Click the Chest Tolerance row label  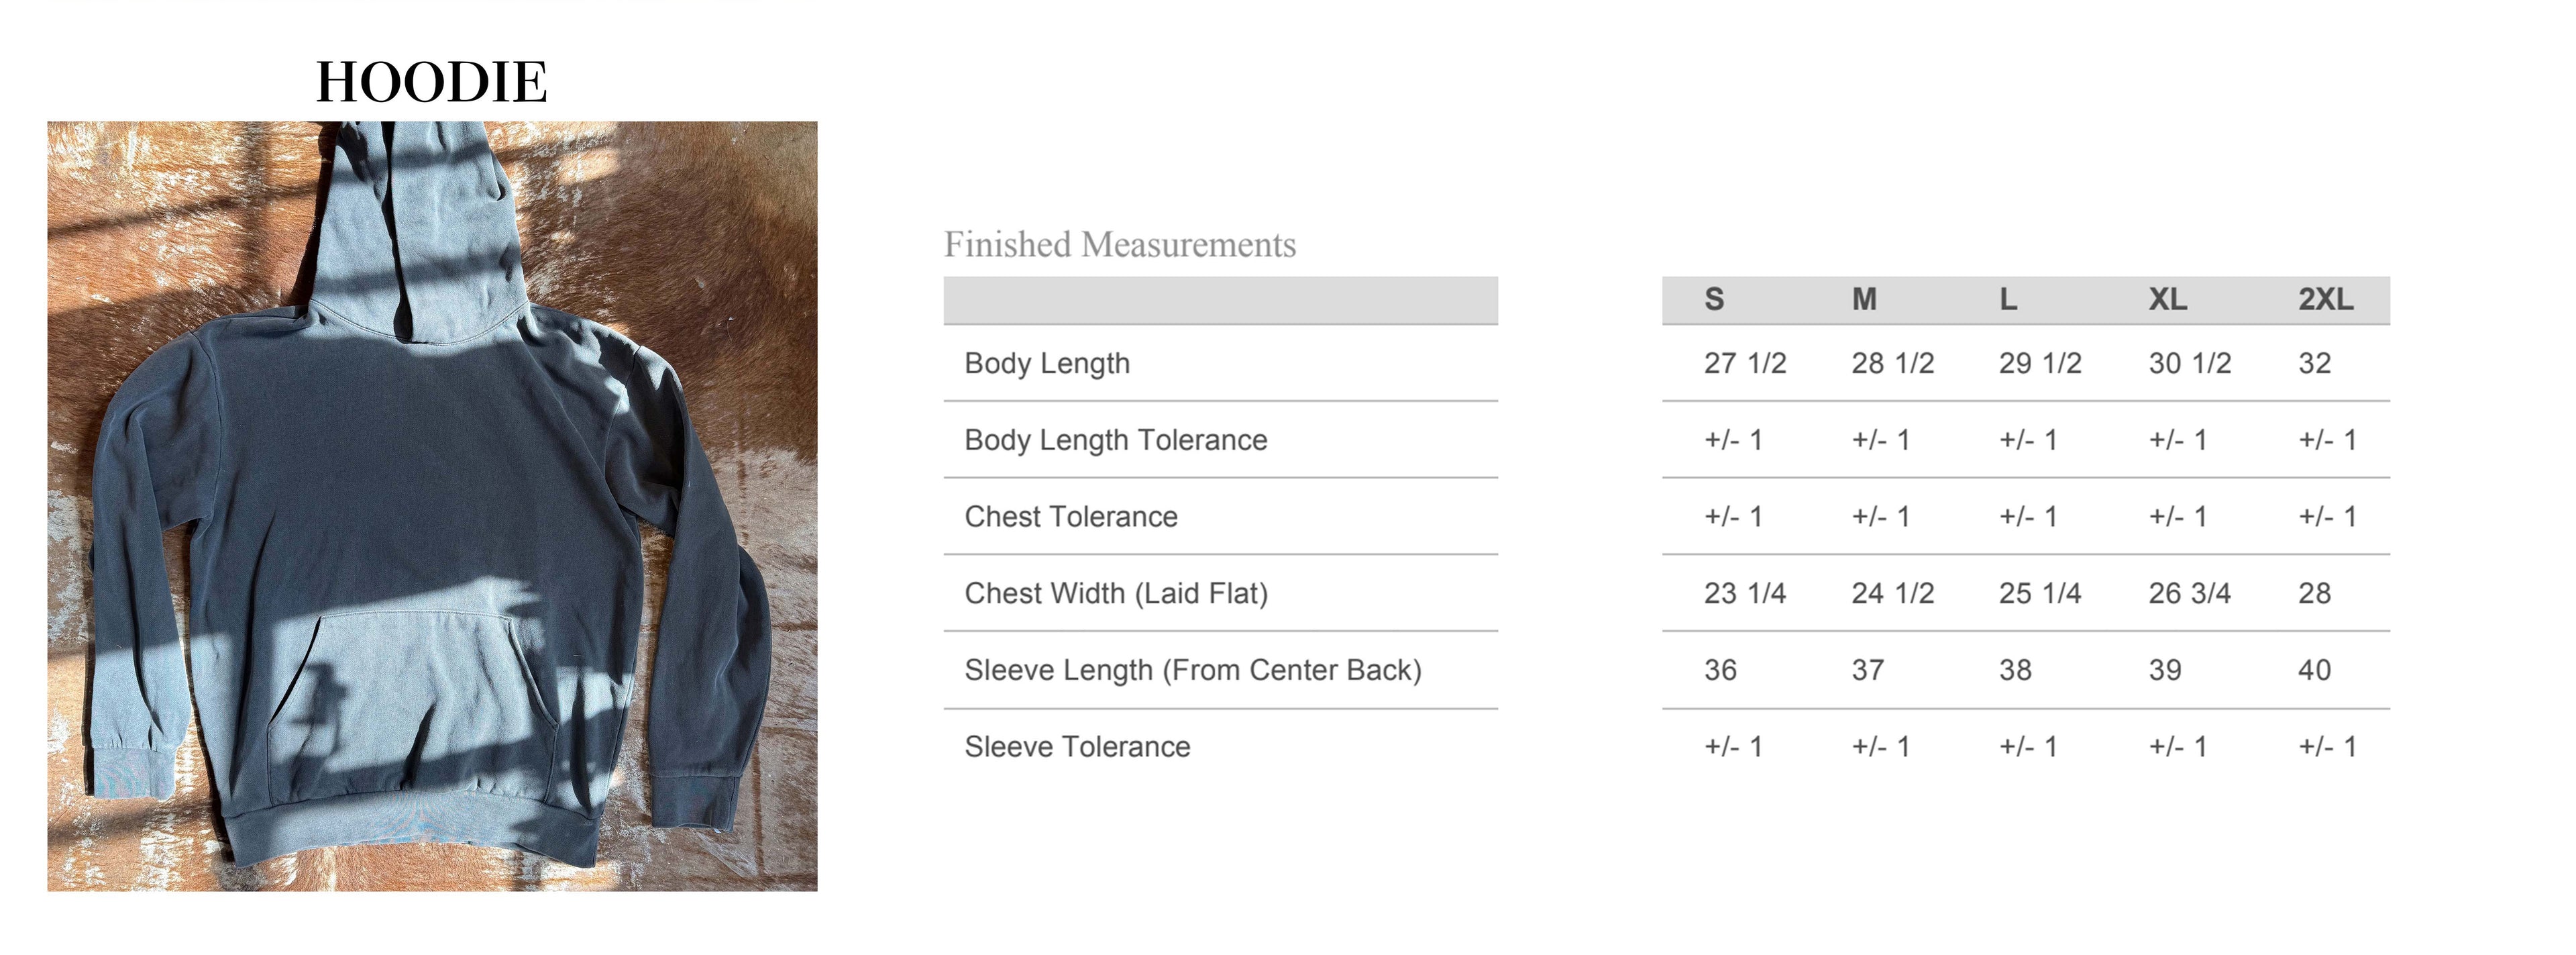[1071, 517]
